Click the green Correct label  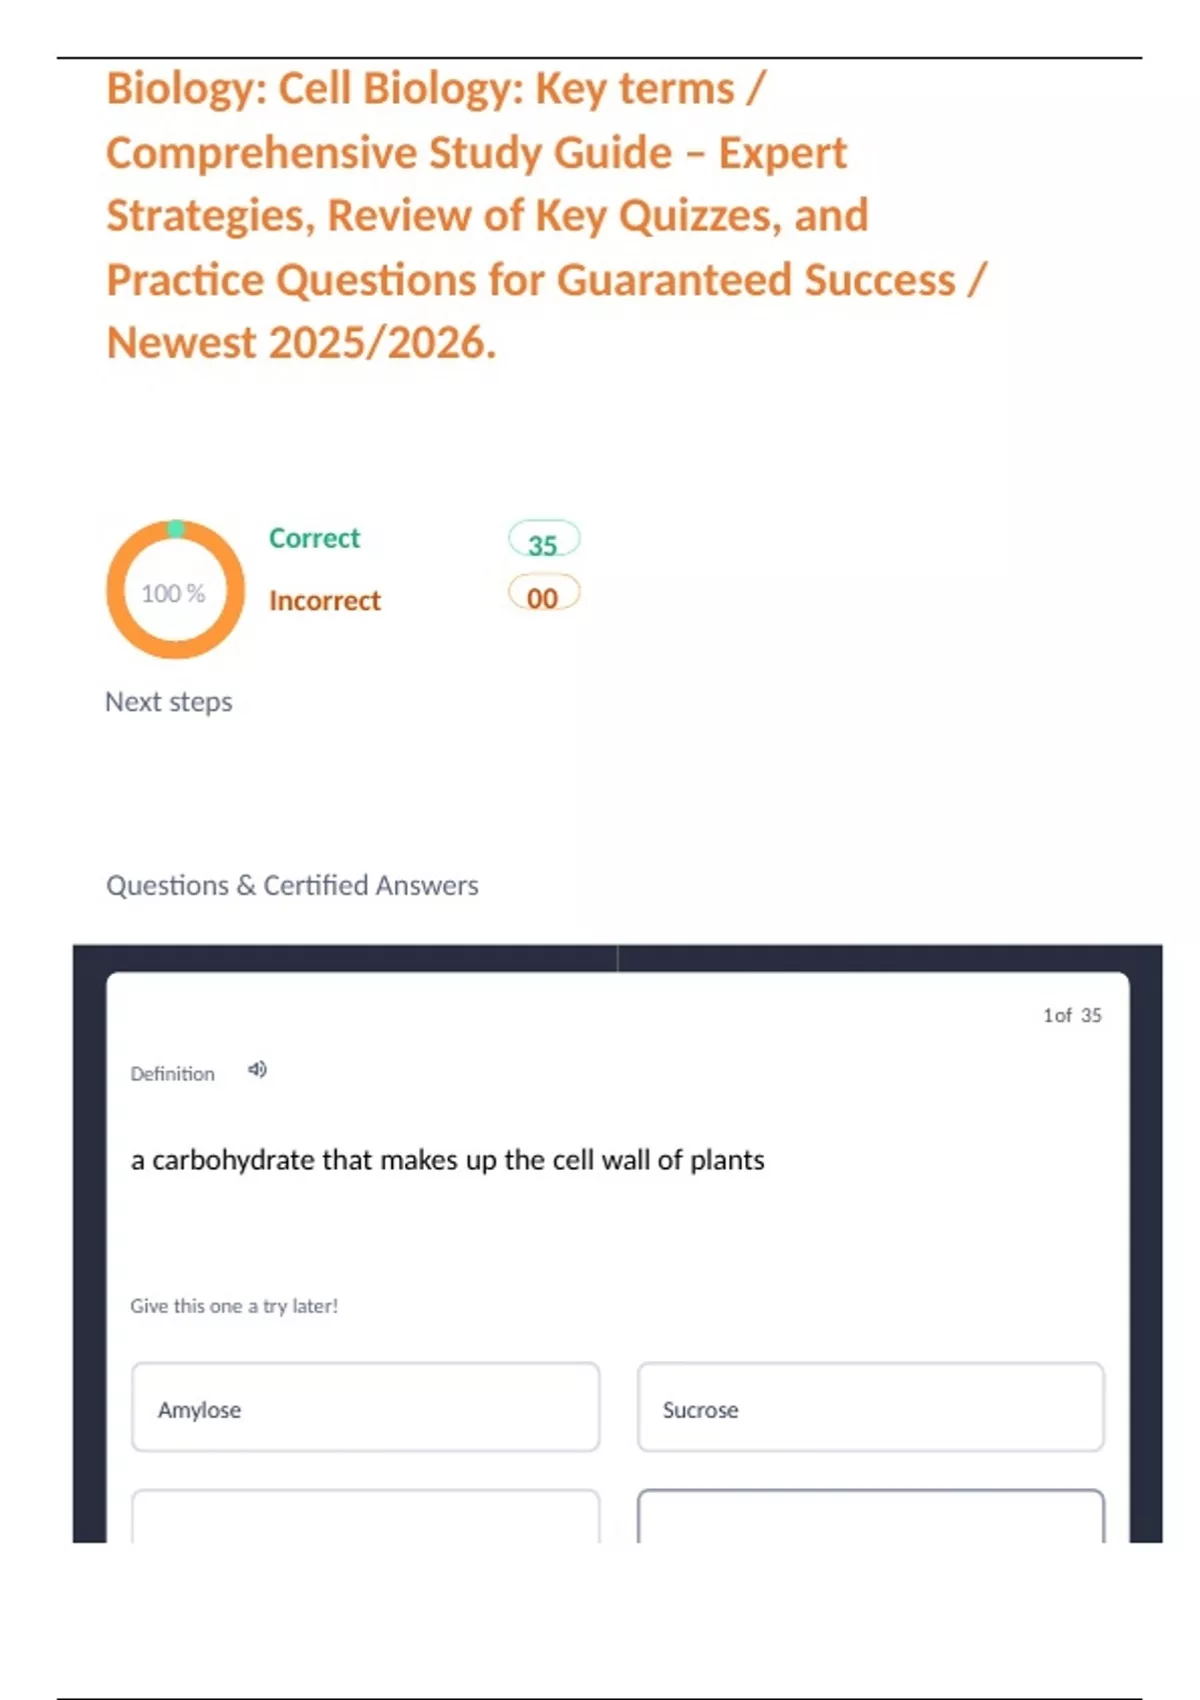coord(314,538)
